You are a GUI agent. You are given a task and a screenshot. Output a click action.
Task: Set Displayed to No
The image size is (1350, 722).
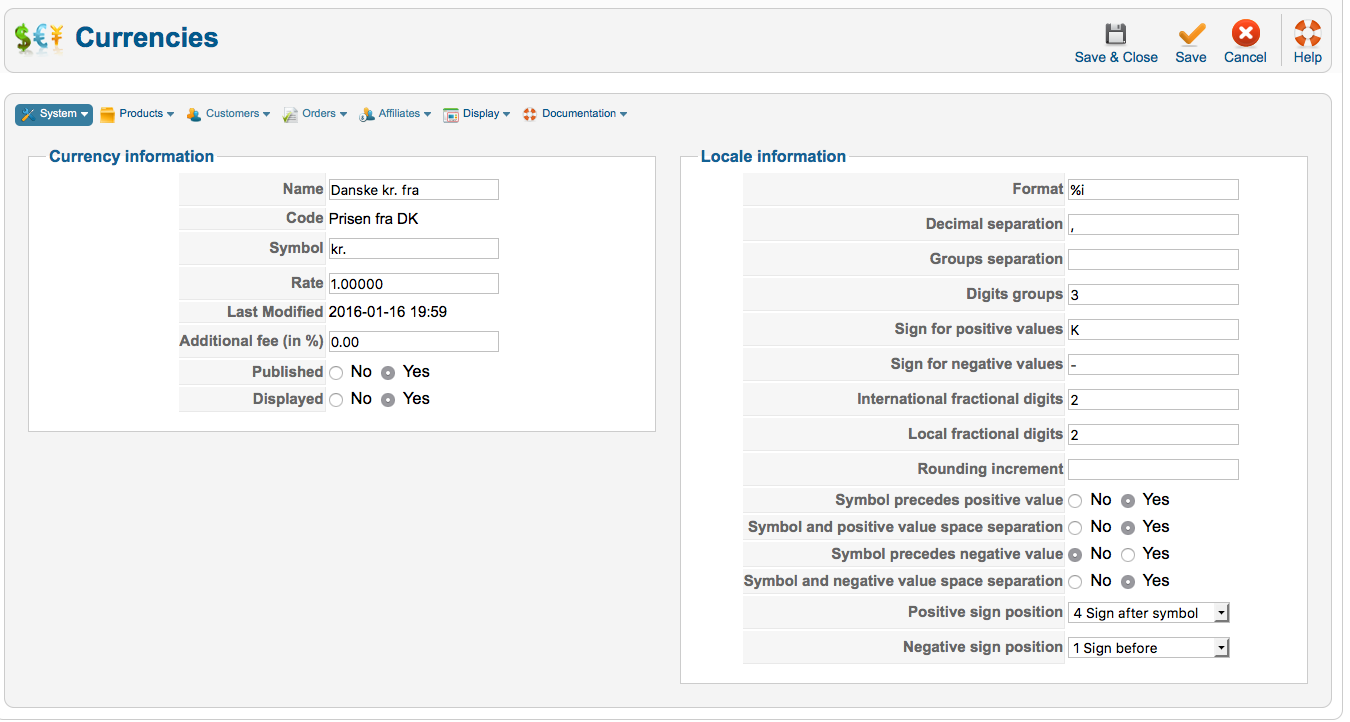pyautogui.click(x=336, y=399)
